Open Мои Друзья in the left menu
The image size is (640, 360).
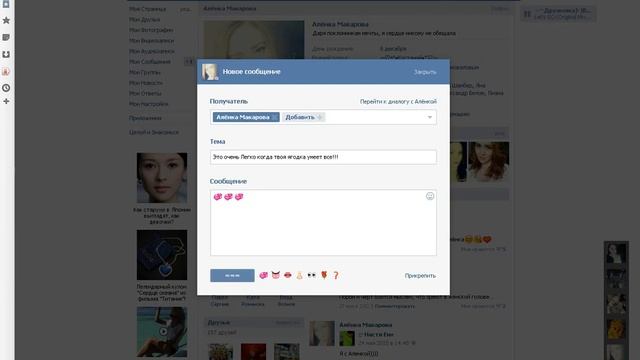[144, 20]
